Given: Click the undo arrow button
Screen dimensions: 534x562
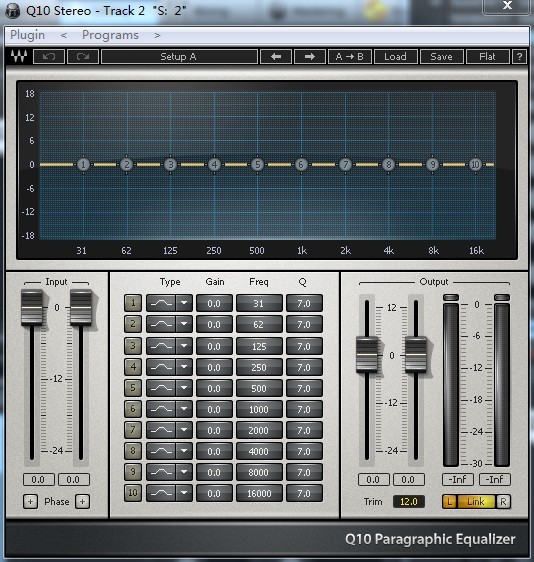Looking at the screenshot, I should [x=49, y=57].
